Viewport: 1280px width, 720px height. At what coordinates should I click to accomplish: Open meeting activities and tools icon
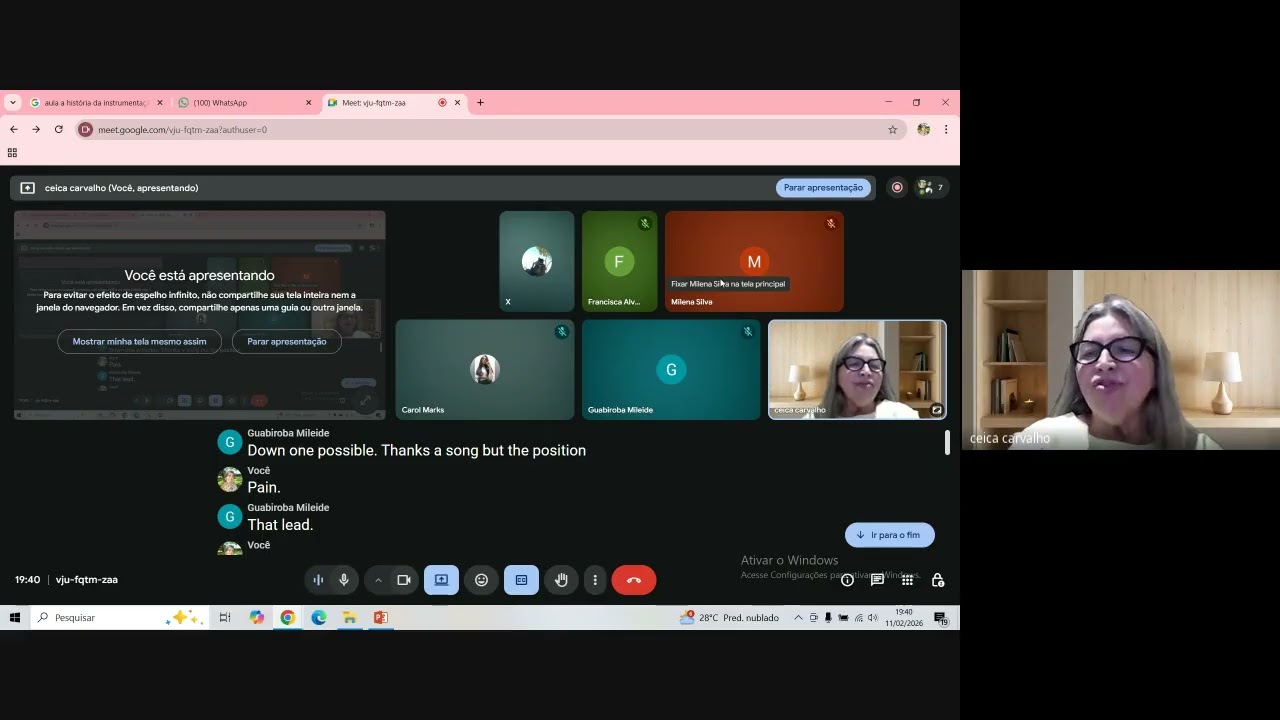(907, 580)
